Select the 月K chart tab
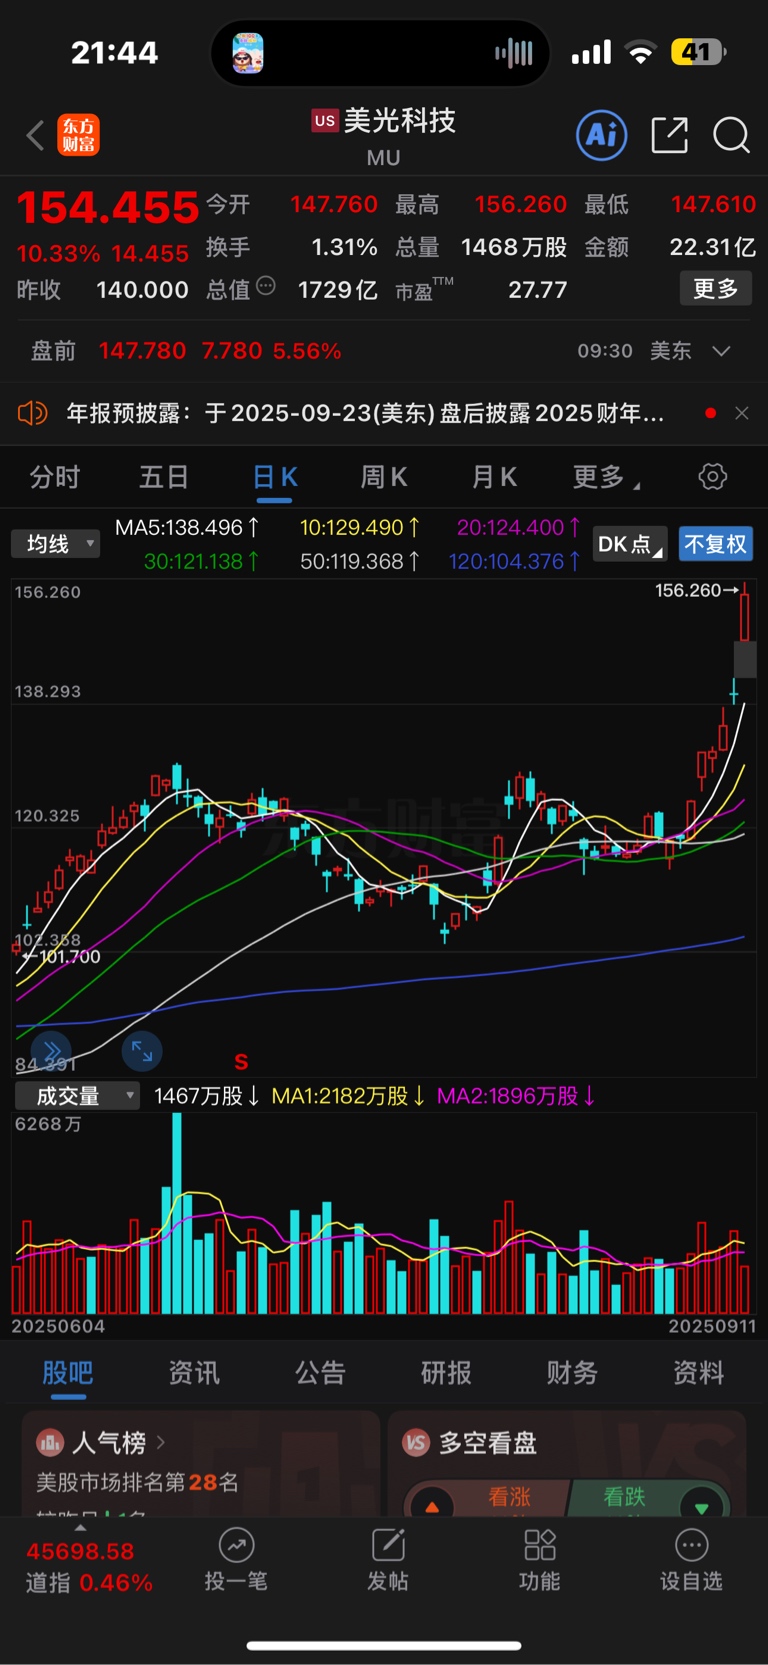Viewport: 768px width, 1665px height. pyautogui.click(x=494, y=477)
